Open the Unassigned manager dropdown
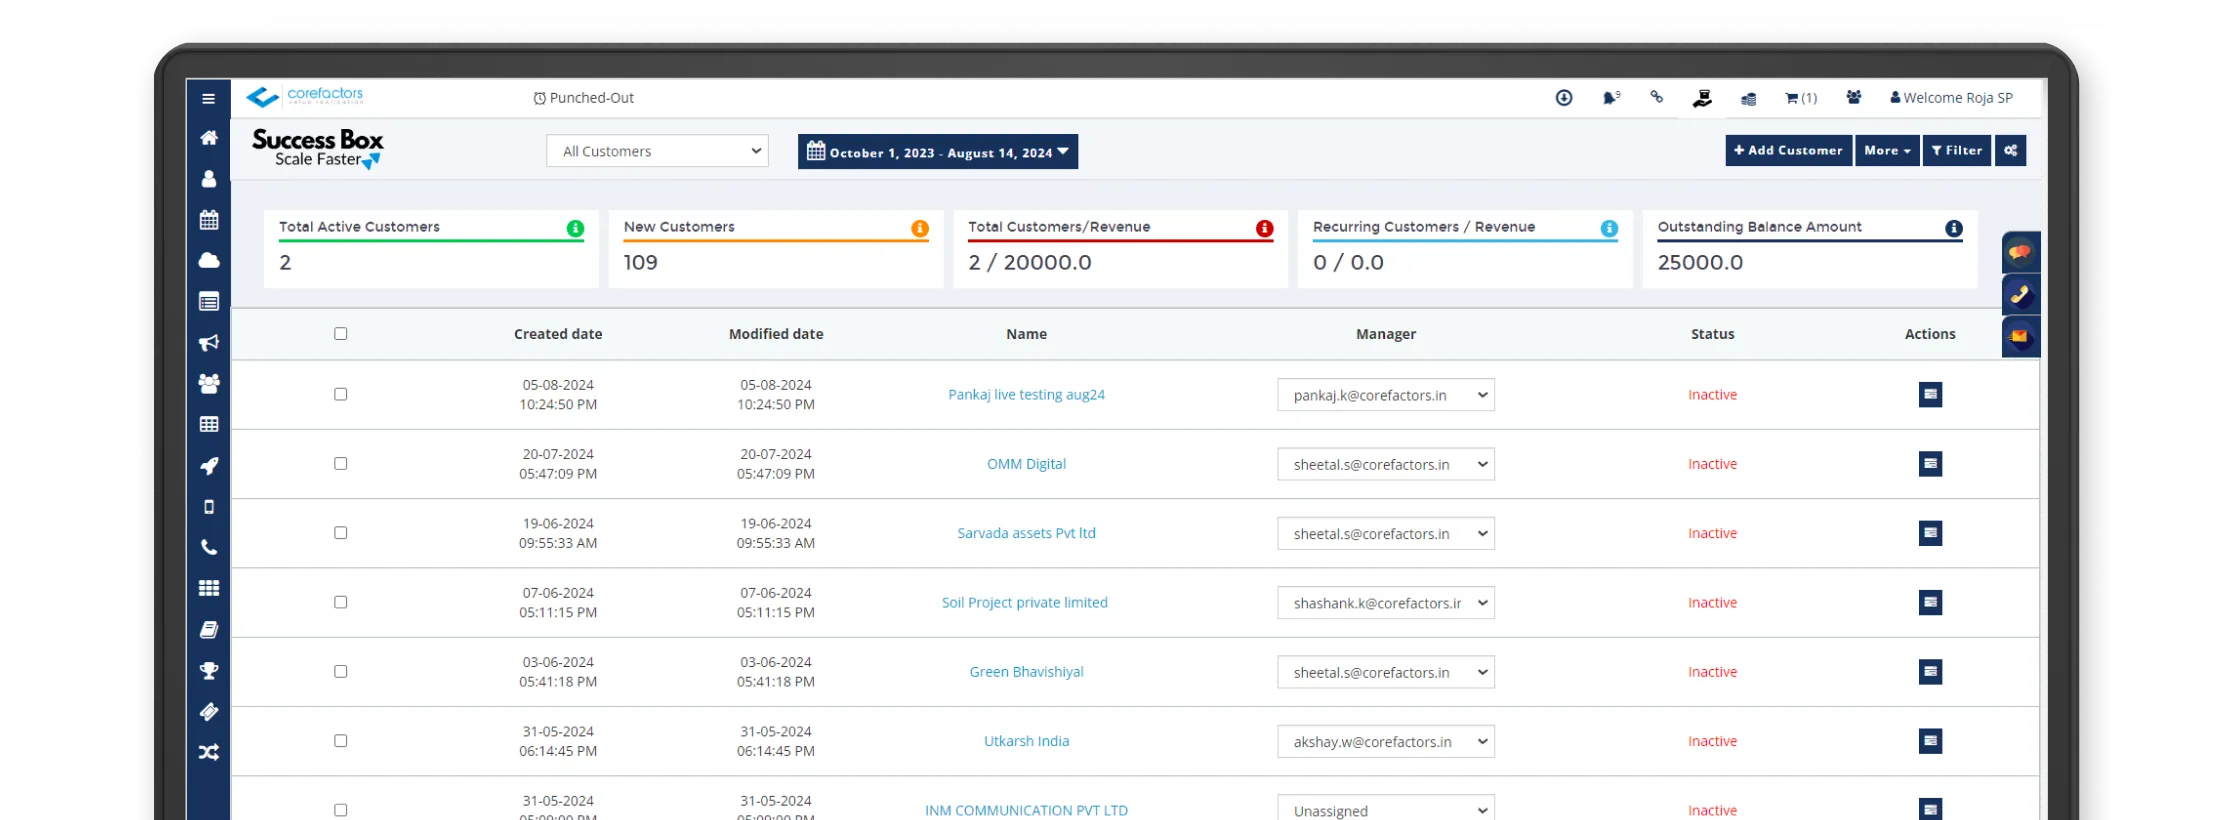Image resolution: width=2237 pixels, height=820 pixels. click(1385, 808)
